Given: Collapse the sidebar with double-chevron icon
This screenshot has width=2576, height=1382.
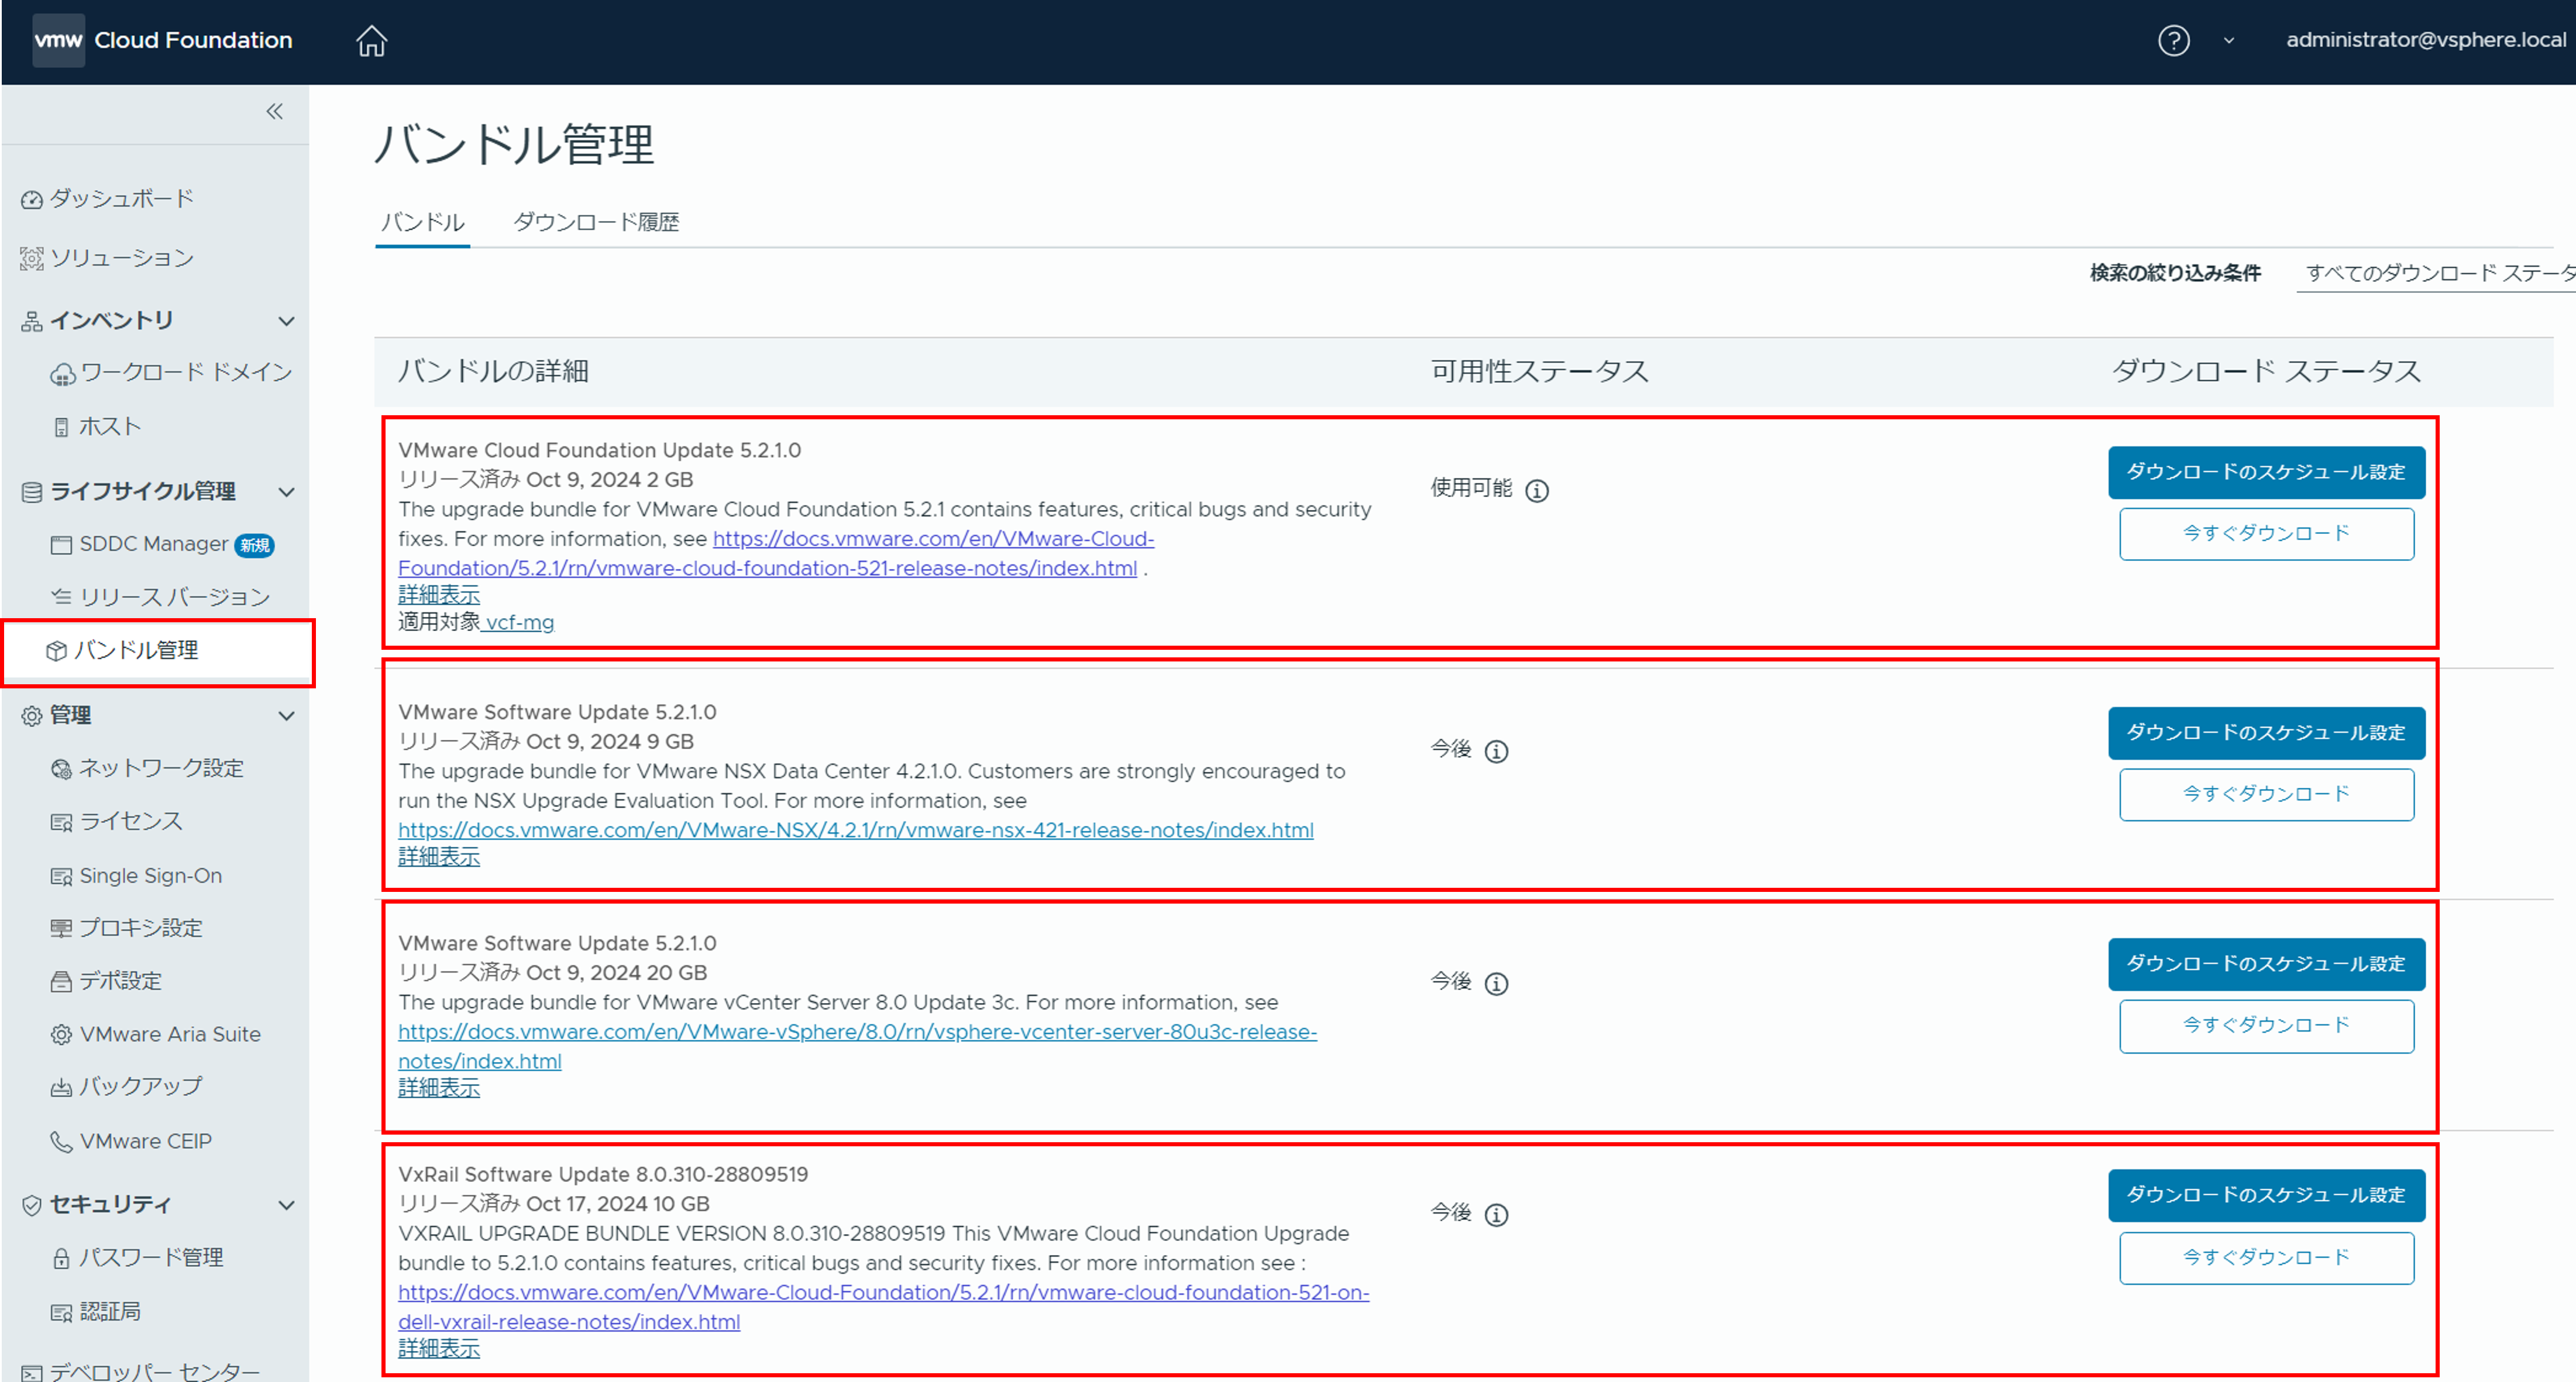Looking at the screenshot, I should pyautogui.click(x=274, y=111).
